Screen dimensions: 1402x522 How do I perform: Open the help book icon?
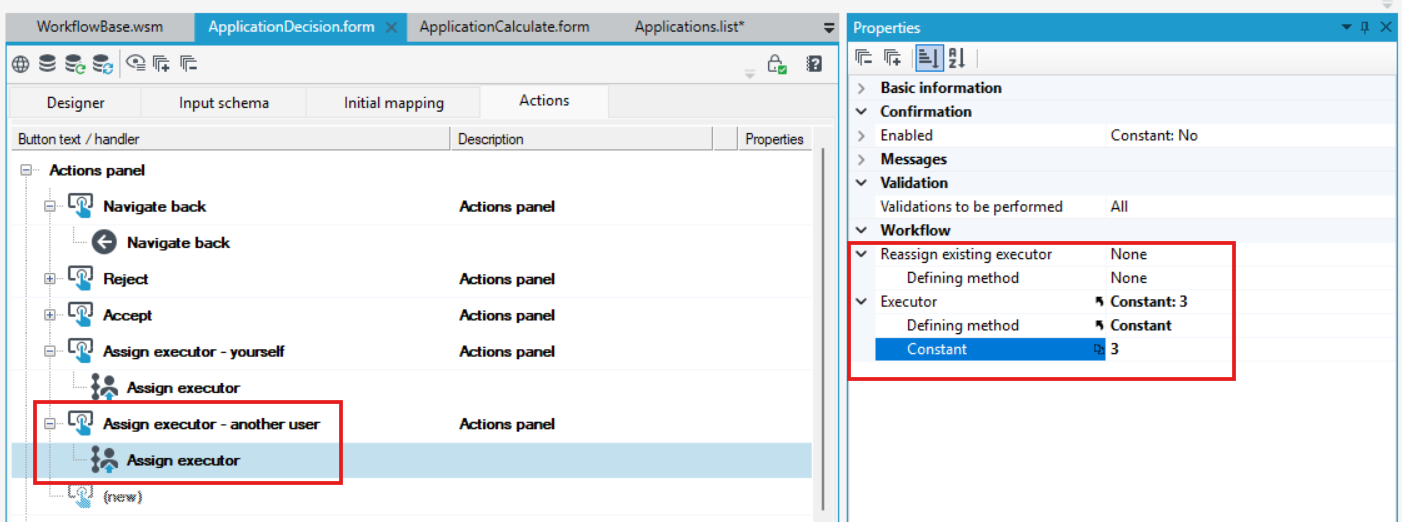pos(814,64)
